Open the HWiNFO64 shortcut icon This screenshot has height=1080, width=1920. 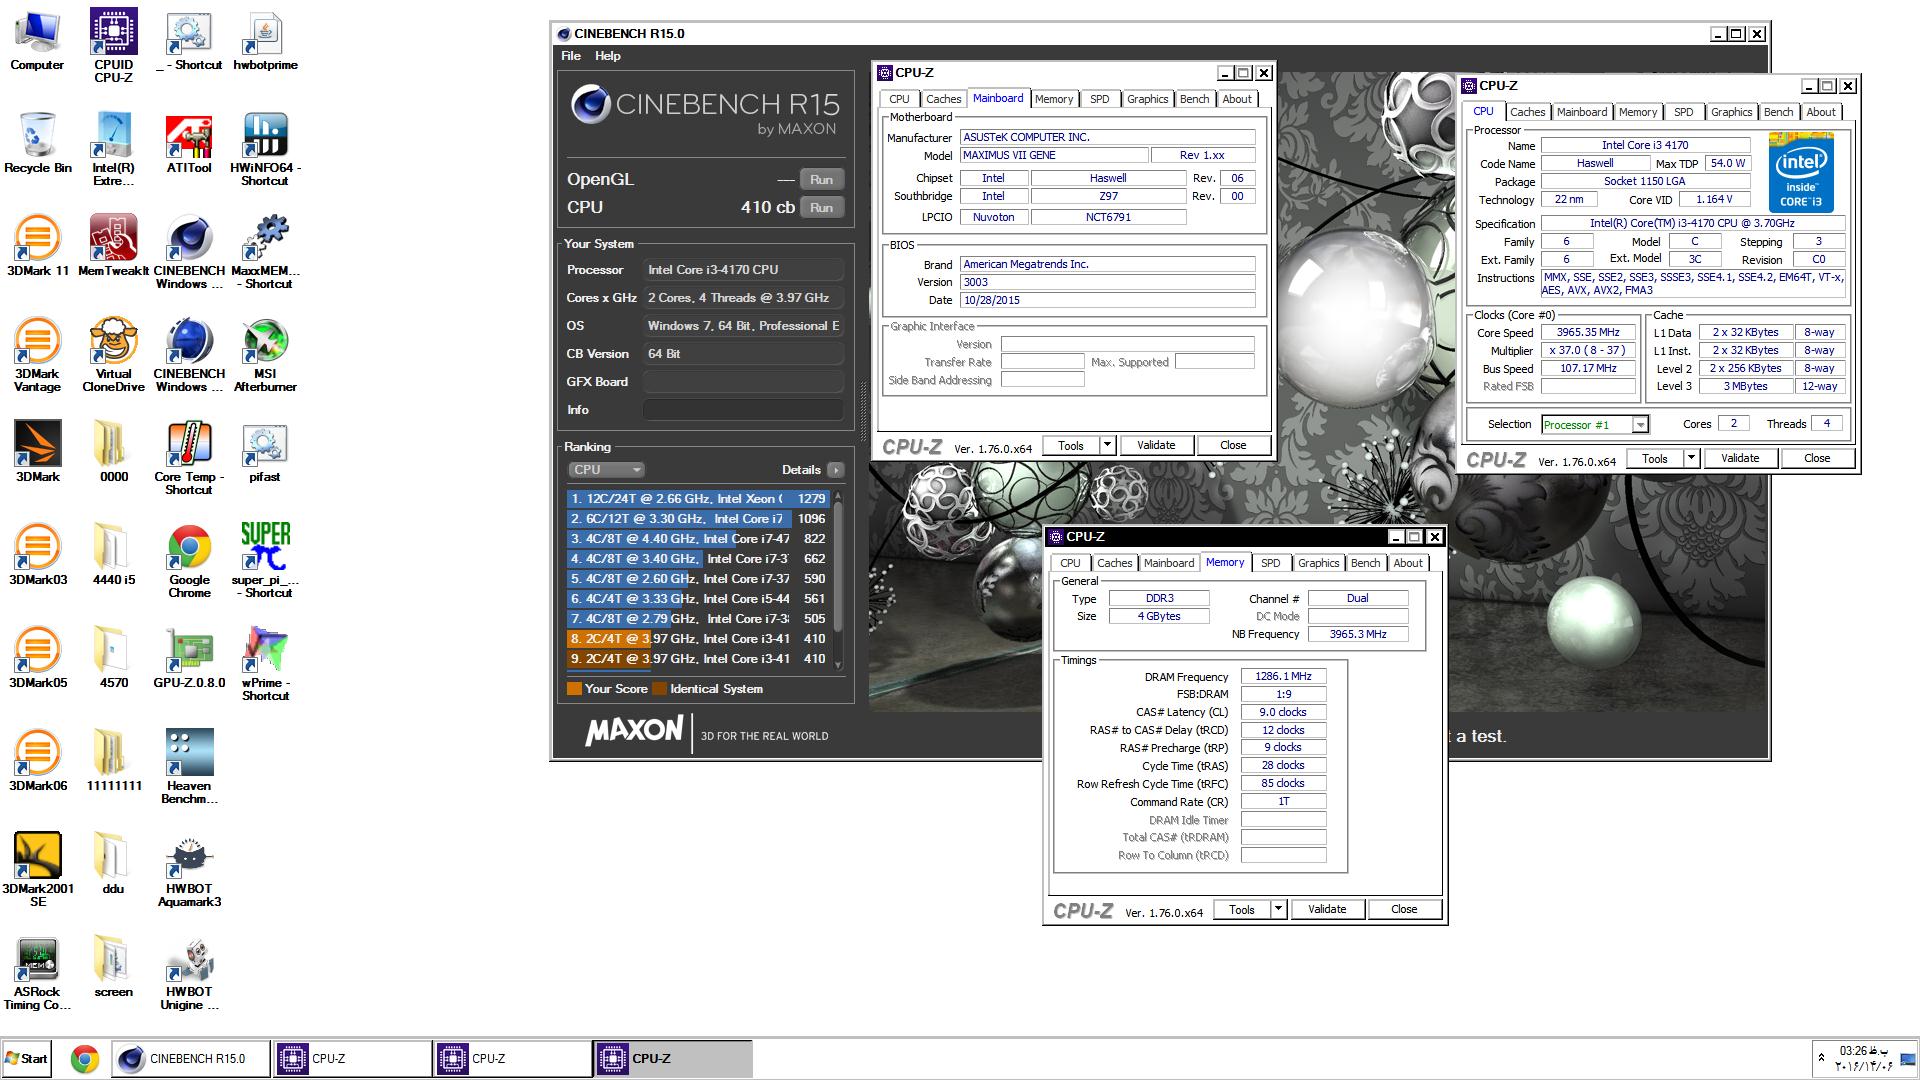265,149
